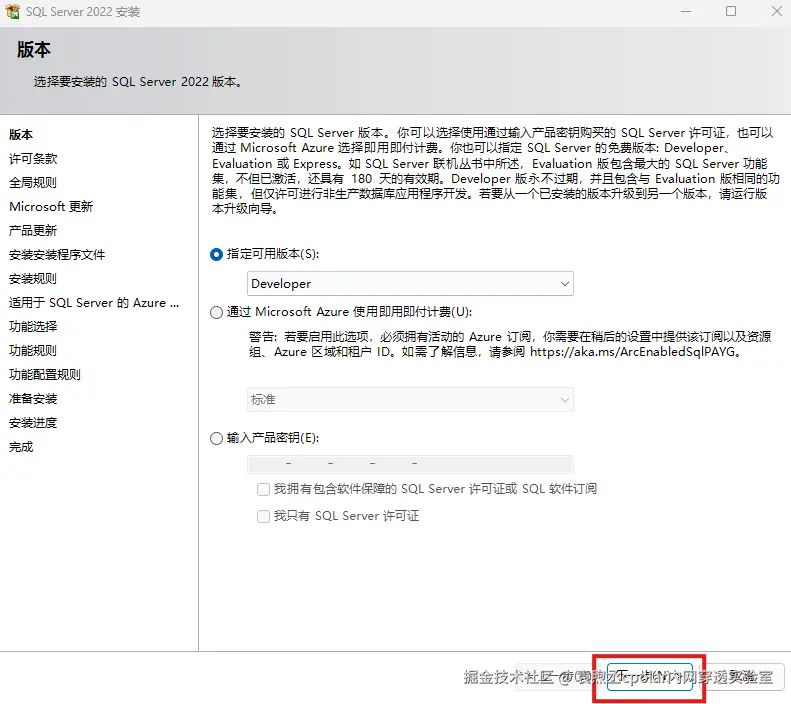Viewport: 791px width, 704px height.
Task: Open the Developer edition dropdown
Action: click(x=410, y=284)
